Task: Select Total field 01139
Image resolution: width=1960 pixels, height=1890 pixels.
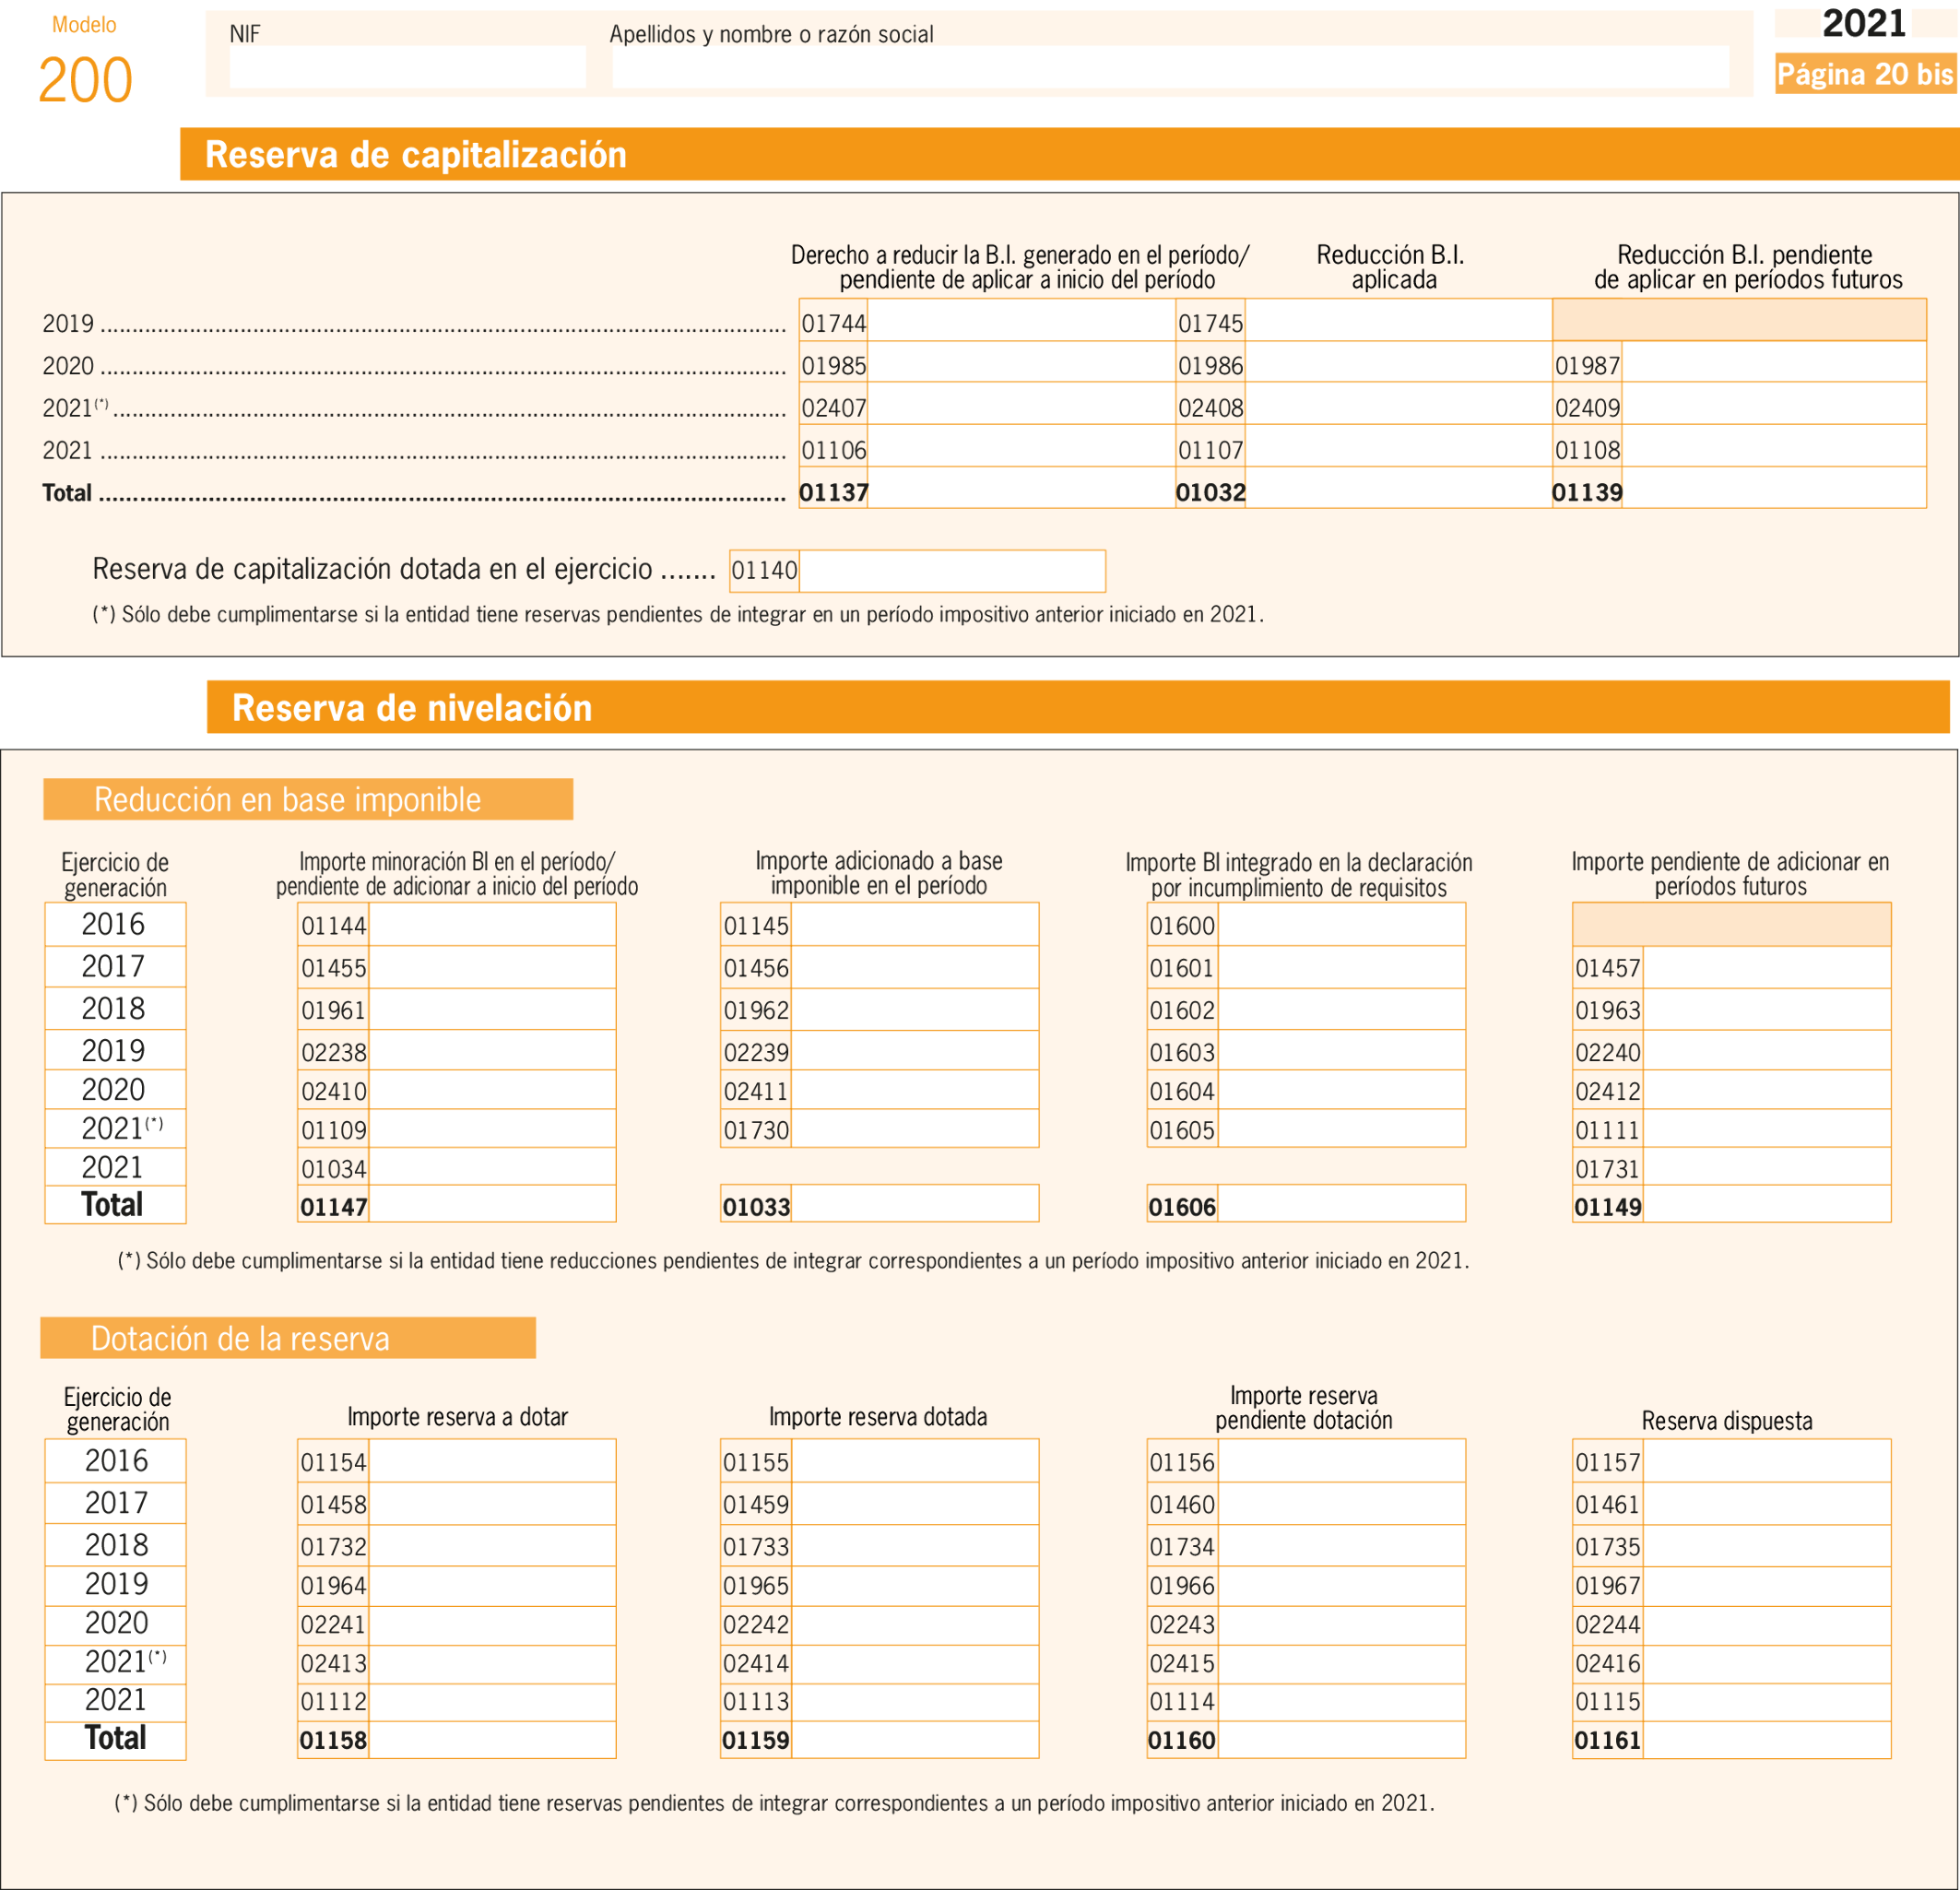Action: click(1774, 489)
